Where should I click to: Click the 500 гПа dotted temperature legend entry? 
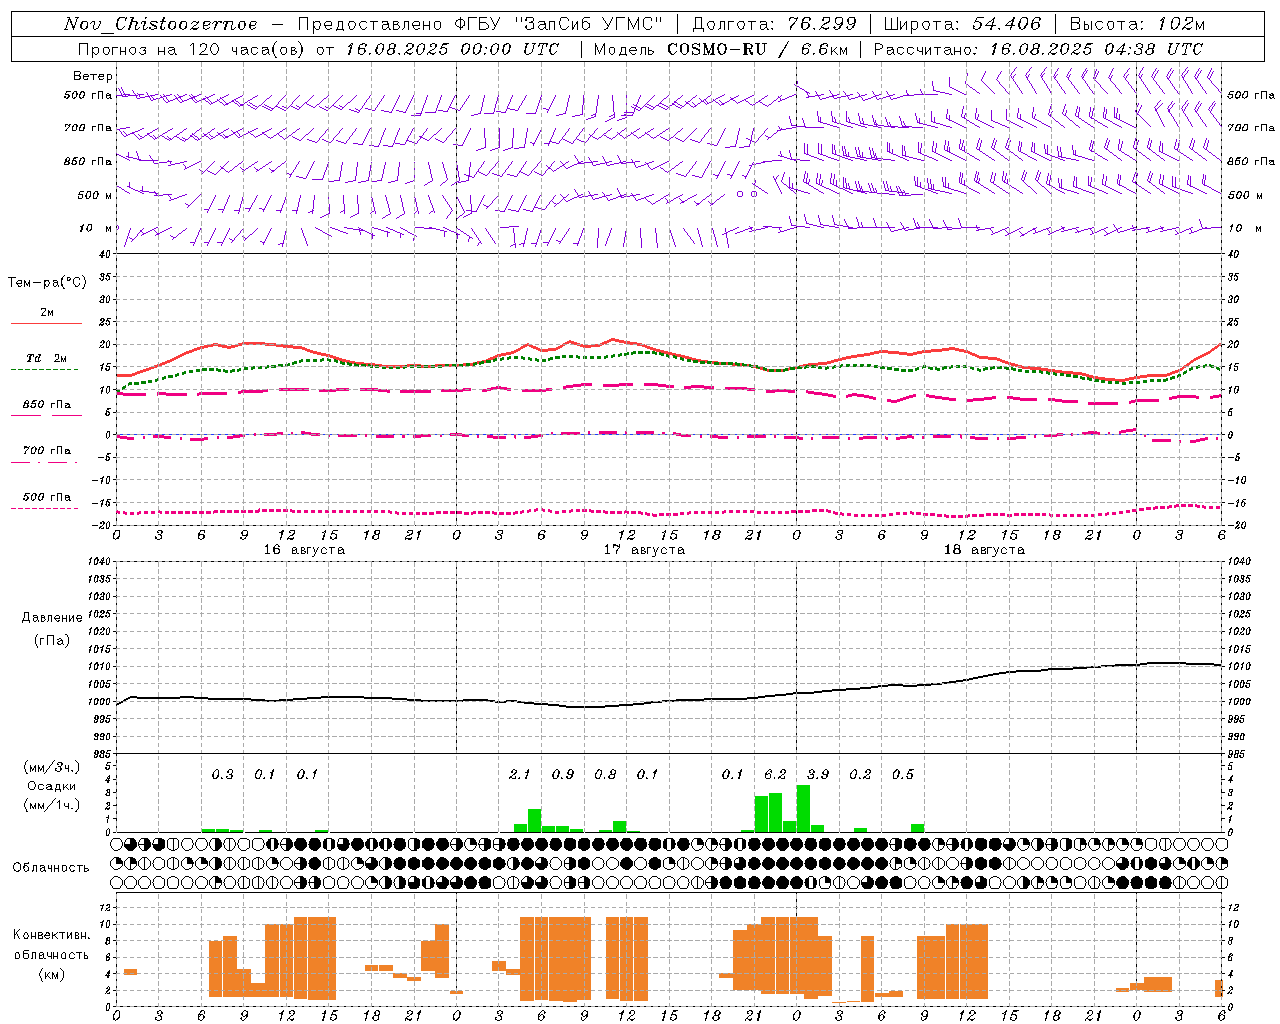[46, 497]
